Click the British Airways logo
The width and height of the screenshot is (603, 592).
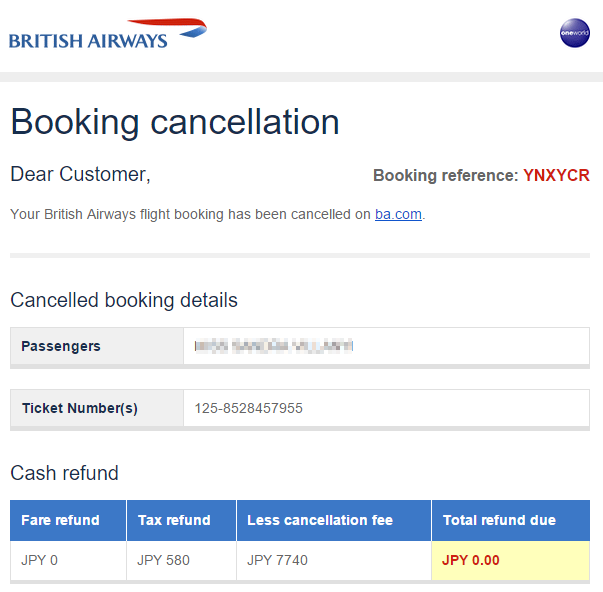coord(108,33)
